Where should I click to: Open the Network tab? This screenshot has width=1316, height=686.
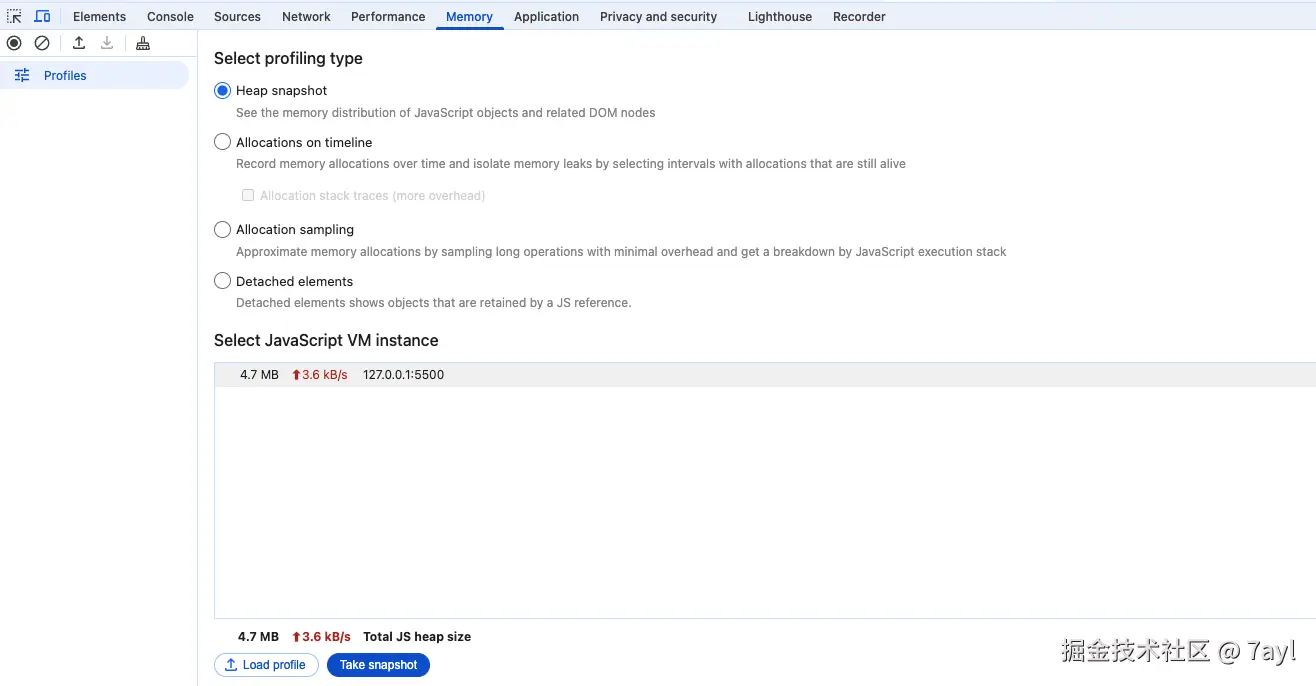click(306, 17)
